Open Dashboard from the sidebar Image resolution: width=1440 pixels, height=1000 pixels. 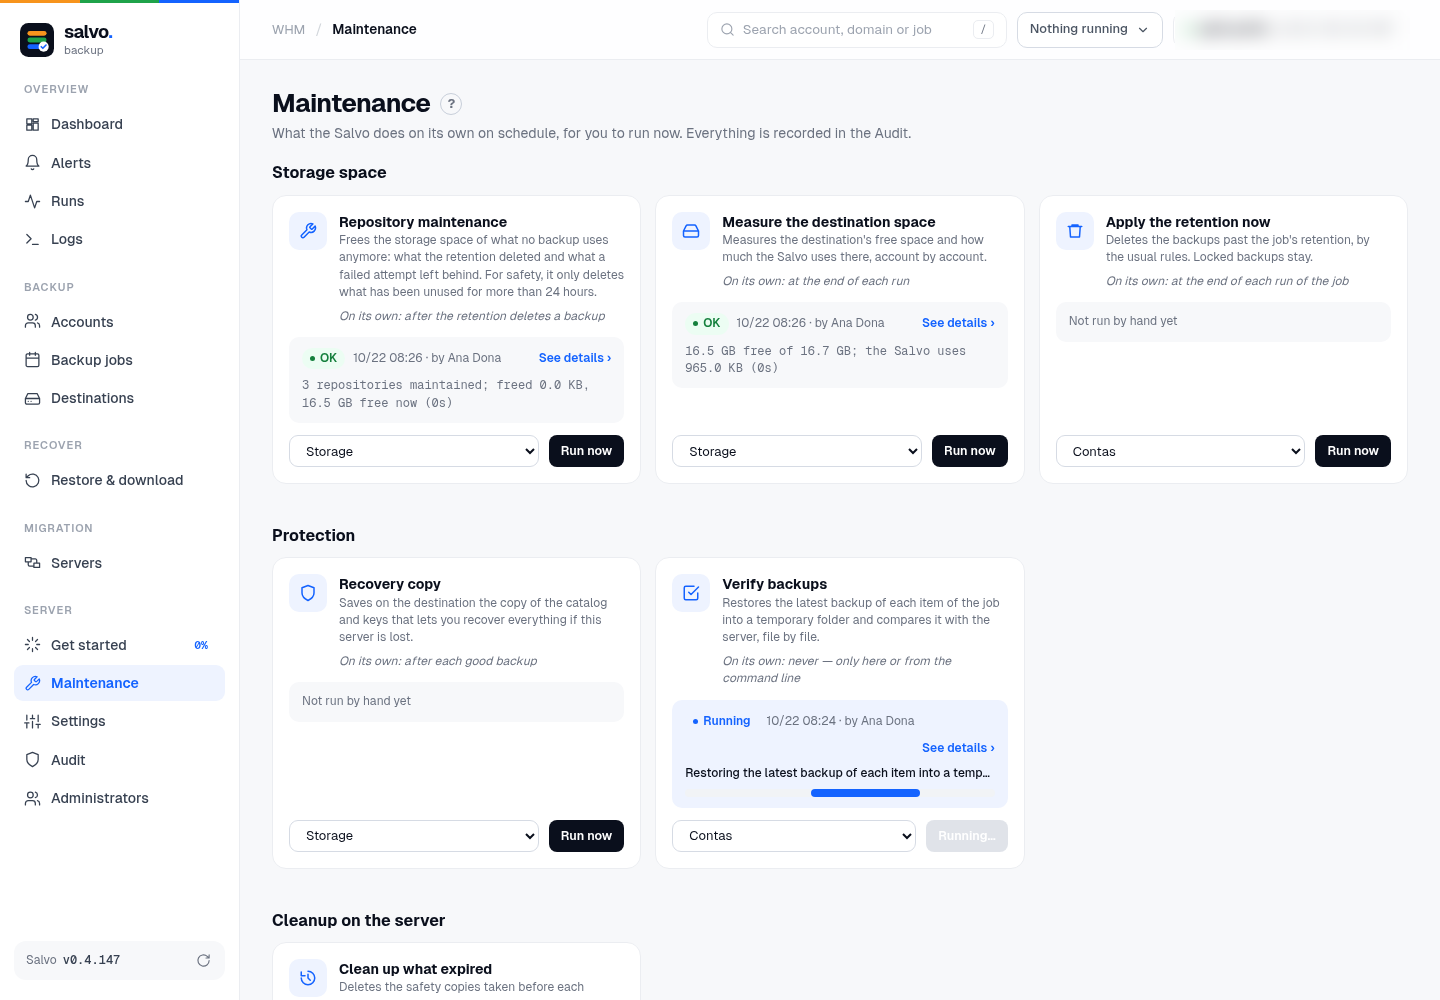(119, 124)
